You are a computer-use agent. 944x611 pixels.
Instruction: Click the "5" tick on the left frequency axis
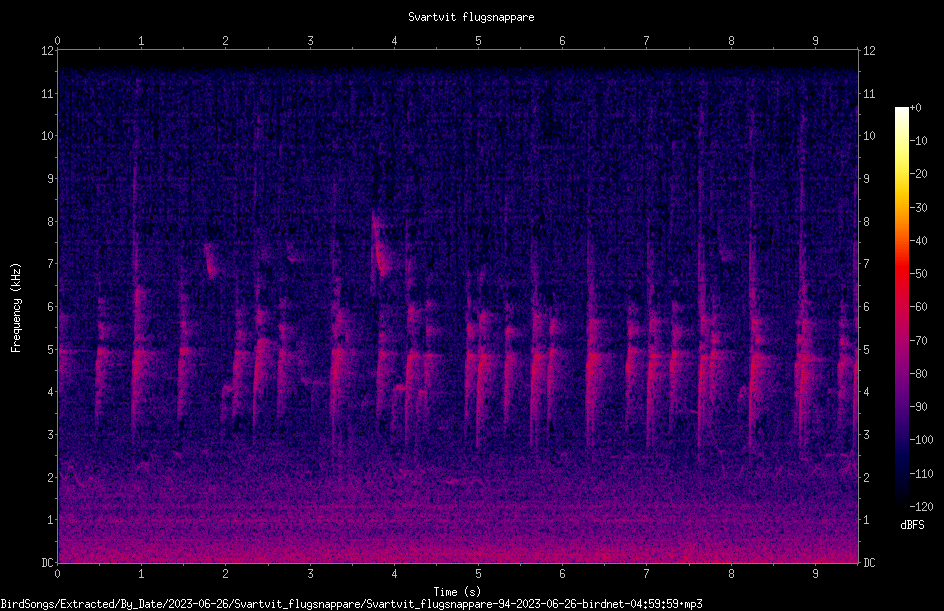tap(51, 349)
